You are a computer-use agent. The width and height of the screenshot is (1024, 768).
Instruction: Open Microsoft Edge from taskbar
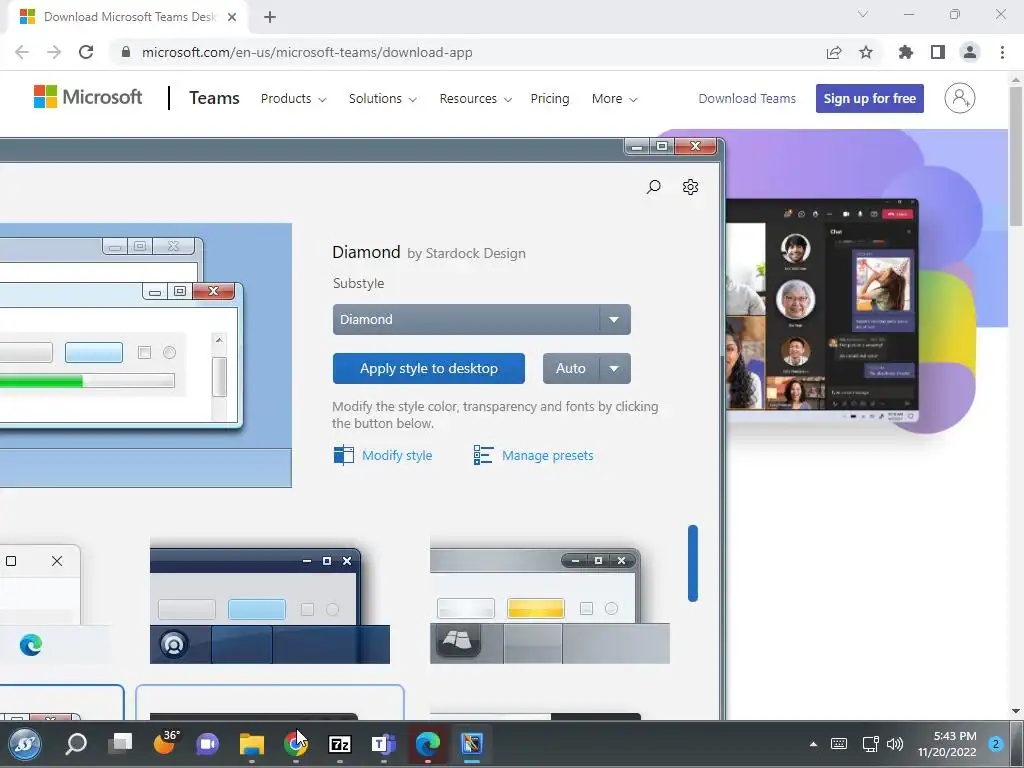(x=428, y=744)
